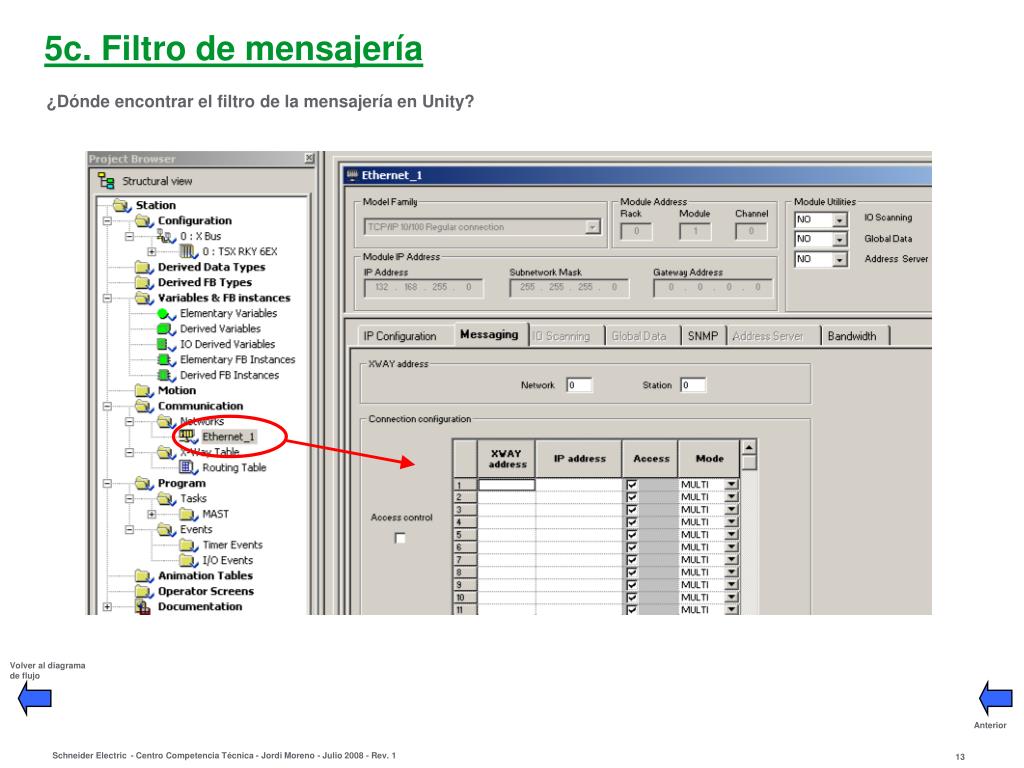The height and width of the screenshot is (768, 1024).
Task: Open the Derived Data Types folder icon
Action: (x=144, y=267)
